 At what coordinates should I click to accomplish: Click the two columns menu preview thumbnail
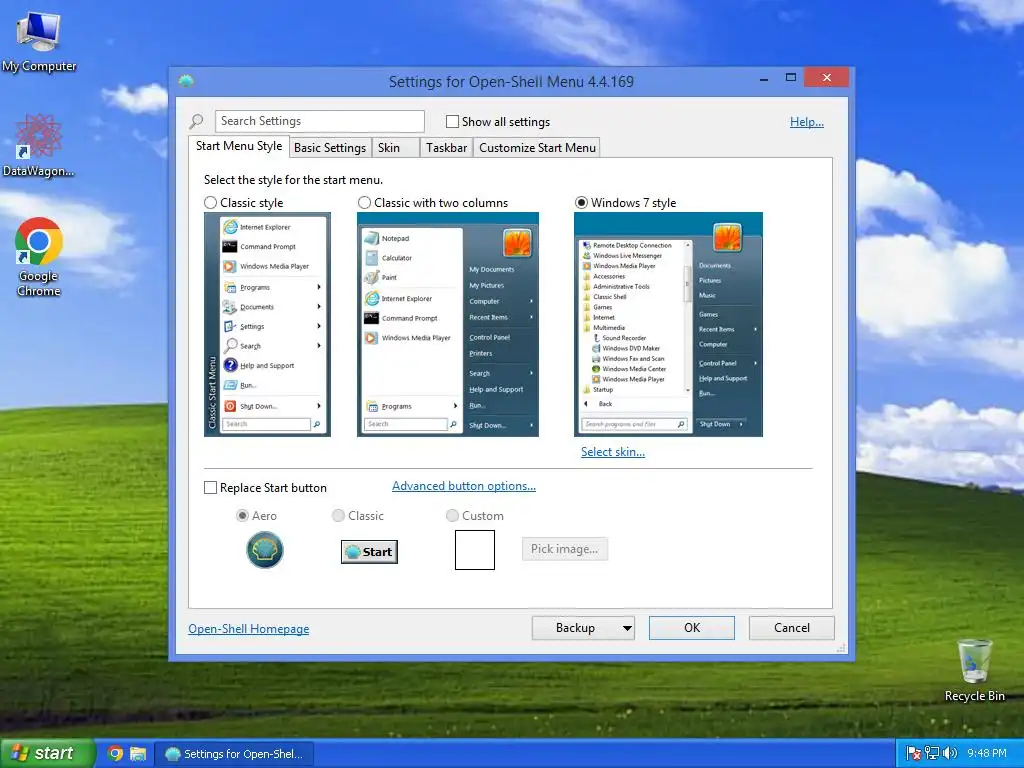tap(448, 325)
